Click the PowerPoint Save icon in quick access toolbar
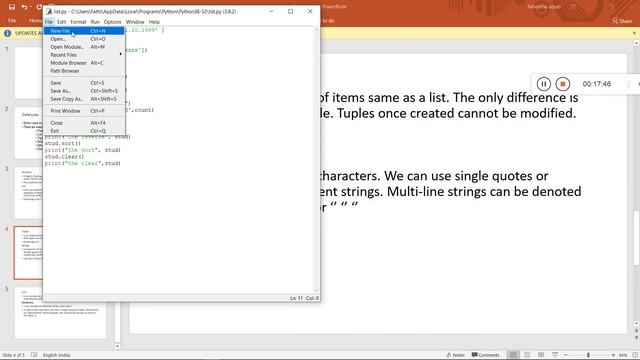This screenshot has width=640, height=360. [x=12, y=7]
